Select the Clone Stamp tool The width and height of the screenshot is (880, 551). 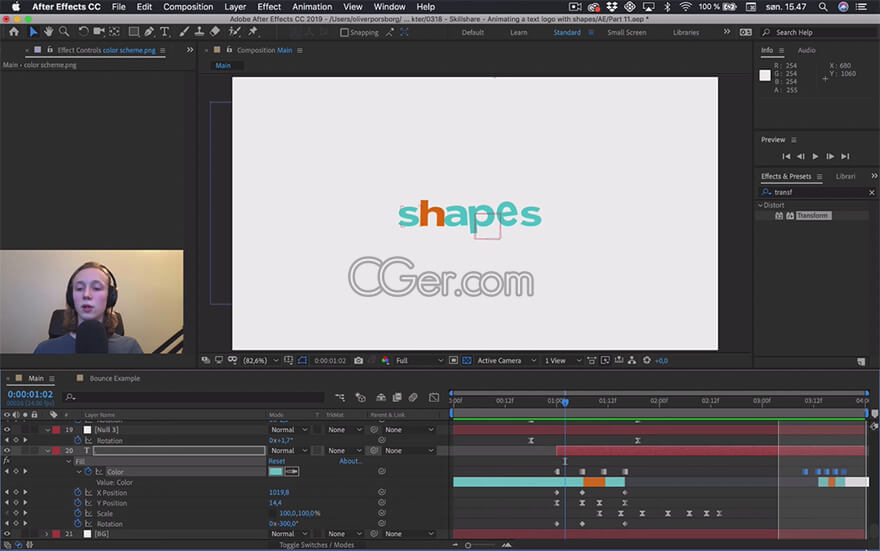199,32
